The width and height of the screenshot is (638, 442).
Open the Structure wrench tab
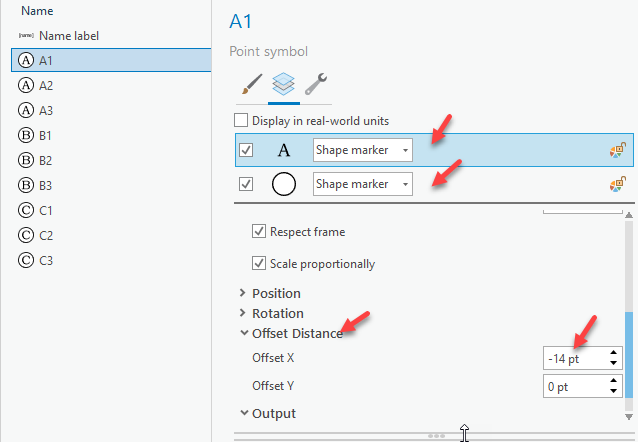[x=316, y=85]
